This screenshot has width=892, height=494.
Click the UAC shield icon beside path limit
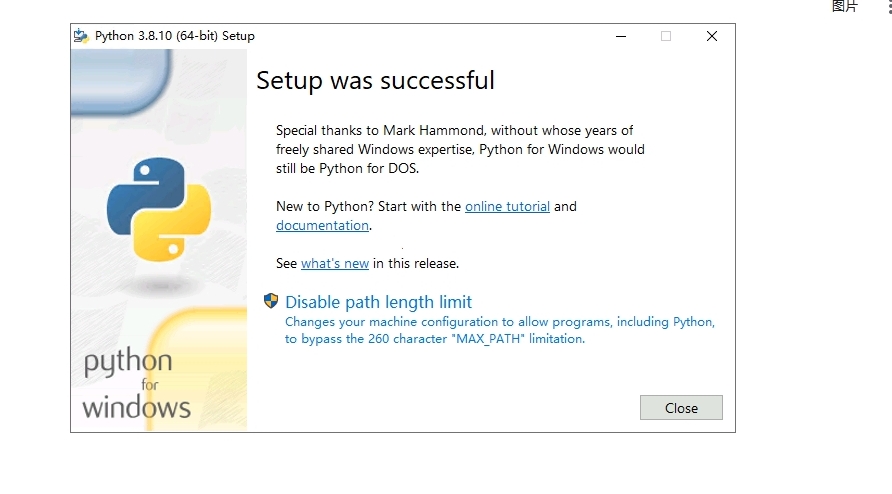coord(271,301)
